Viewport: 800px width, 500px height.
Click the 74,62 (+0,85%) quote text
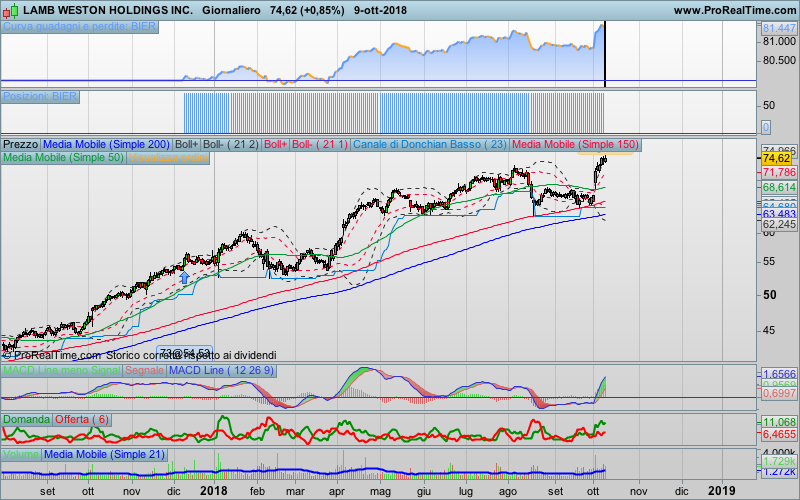[x=307, y=10]
